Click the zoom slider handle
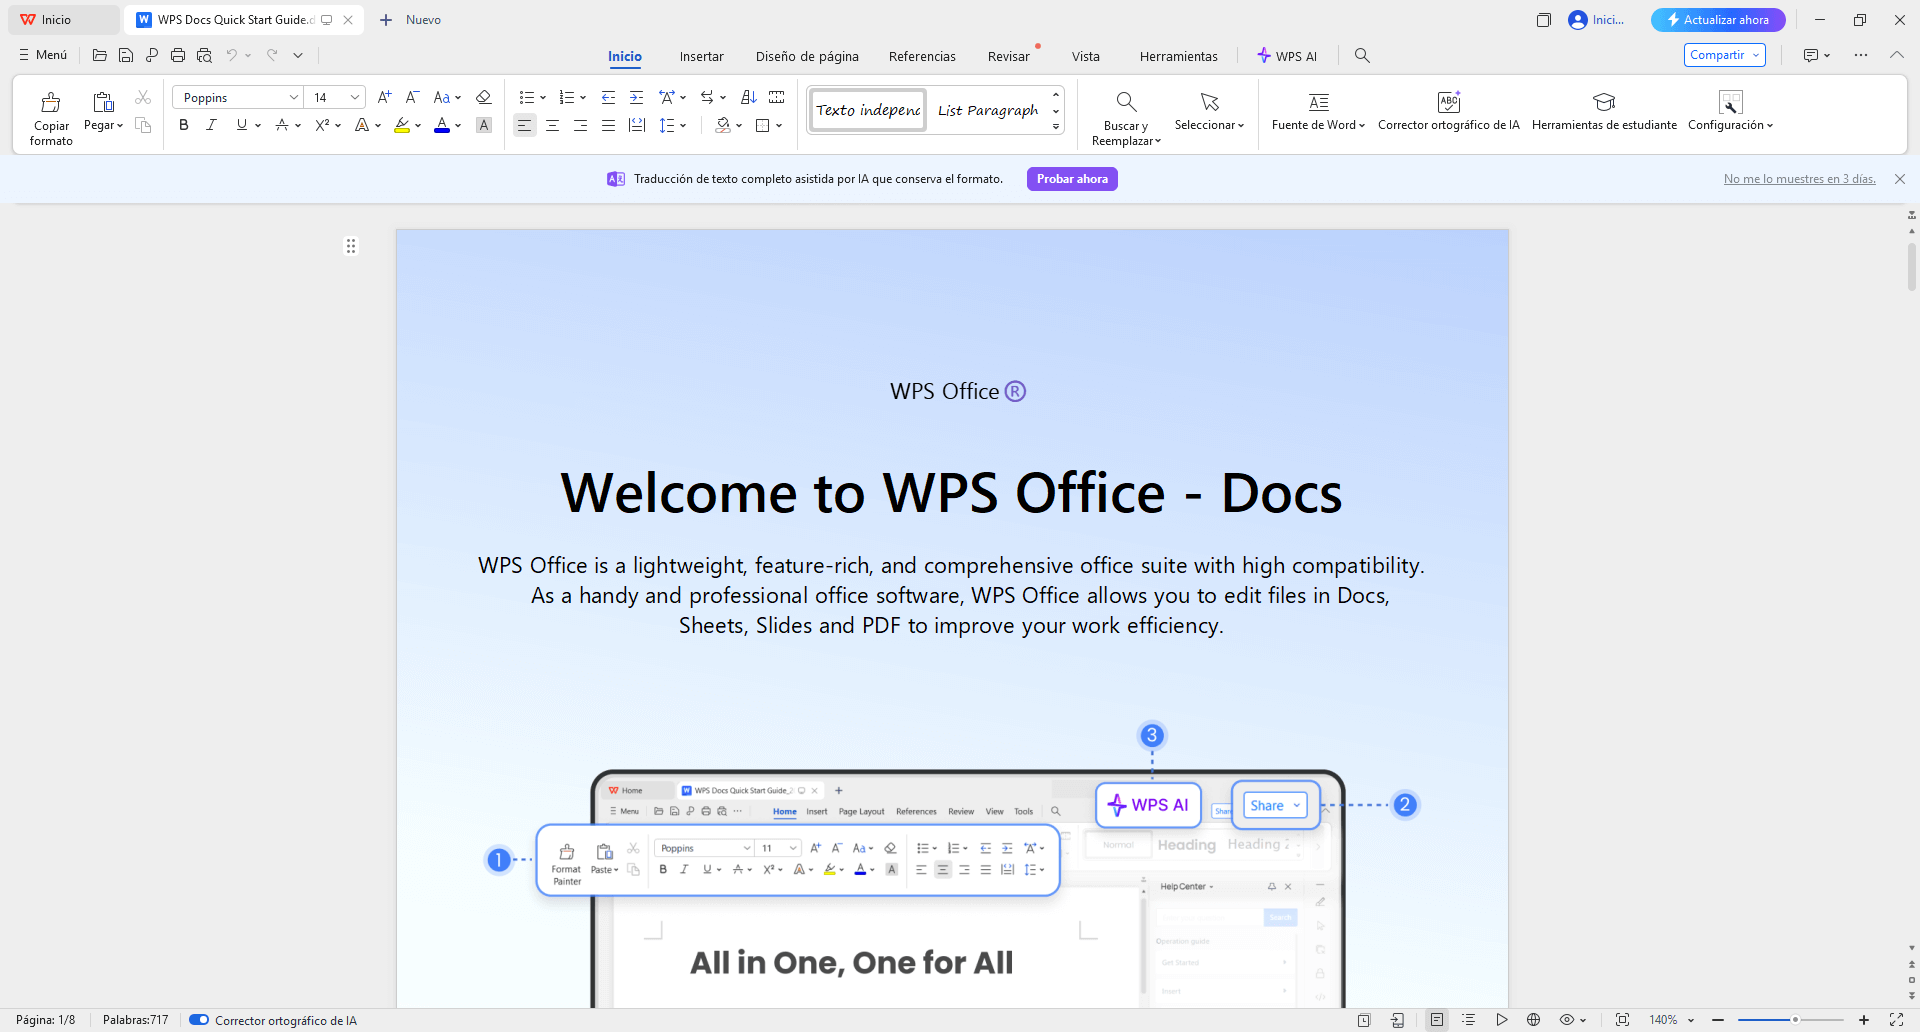This screenshot has height=1032, width=1920. click(1795, 1020)
